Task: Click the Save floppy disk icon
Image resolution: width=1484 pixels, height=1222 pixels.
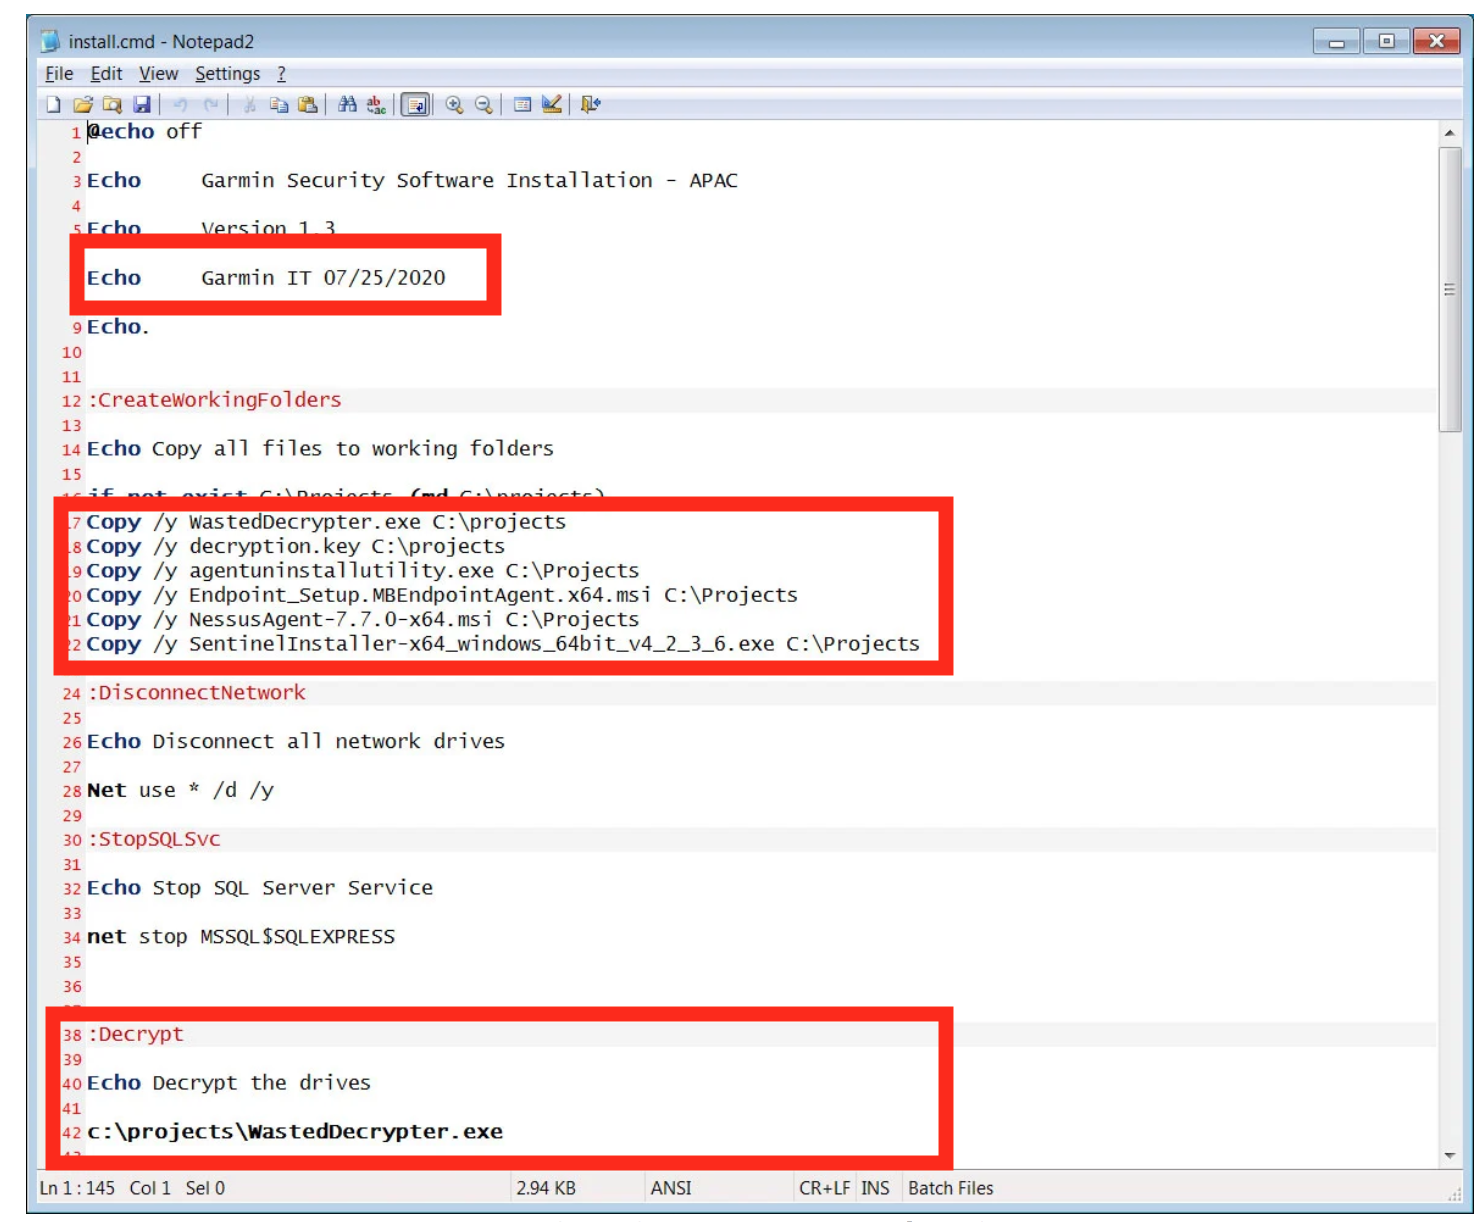Action: click(x=142, y=105)
